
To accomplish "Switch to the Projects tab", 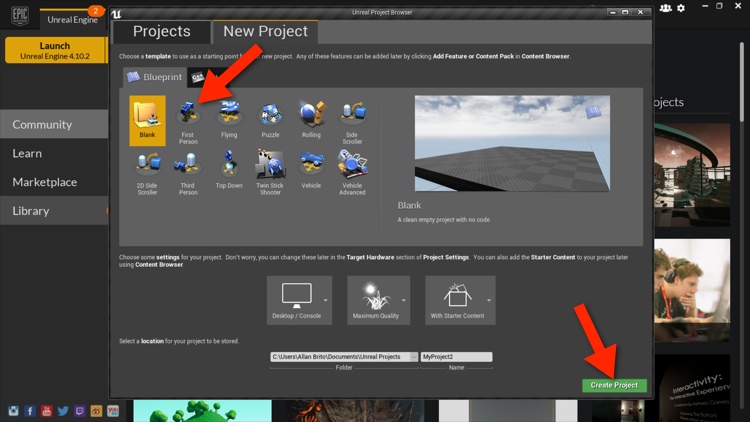I will [162, 32].
